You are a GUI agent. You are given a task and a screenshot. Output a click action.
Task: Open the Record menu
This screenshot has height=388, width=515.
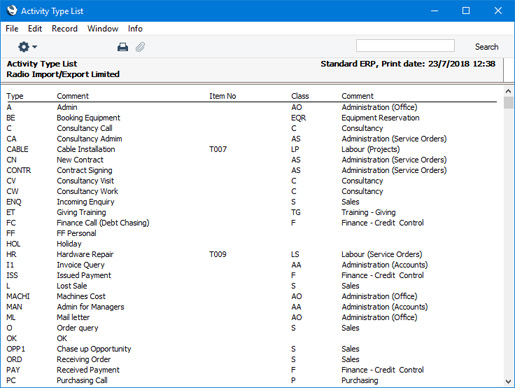(64, 29)
